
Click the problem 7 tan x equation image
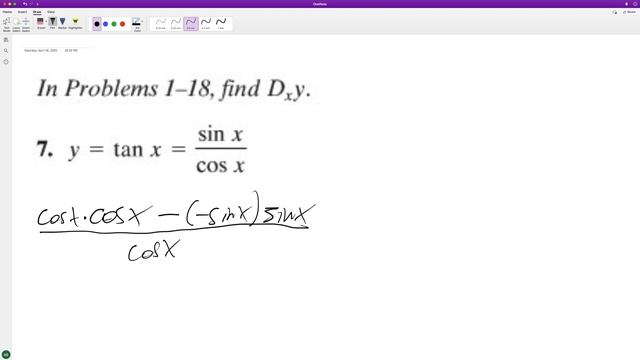tap(142, 149)
